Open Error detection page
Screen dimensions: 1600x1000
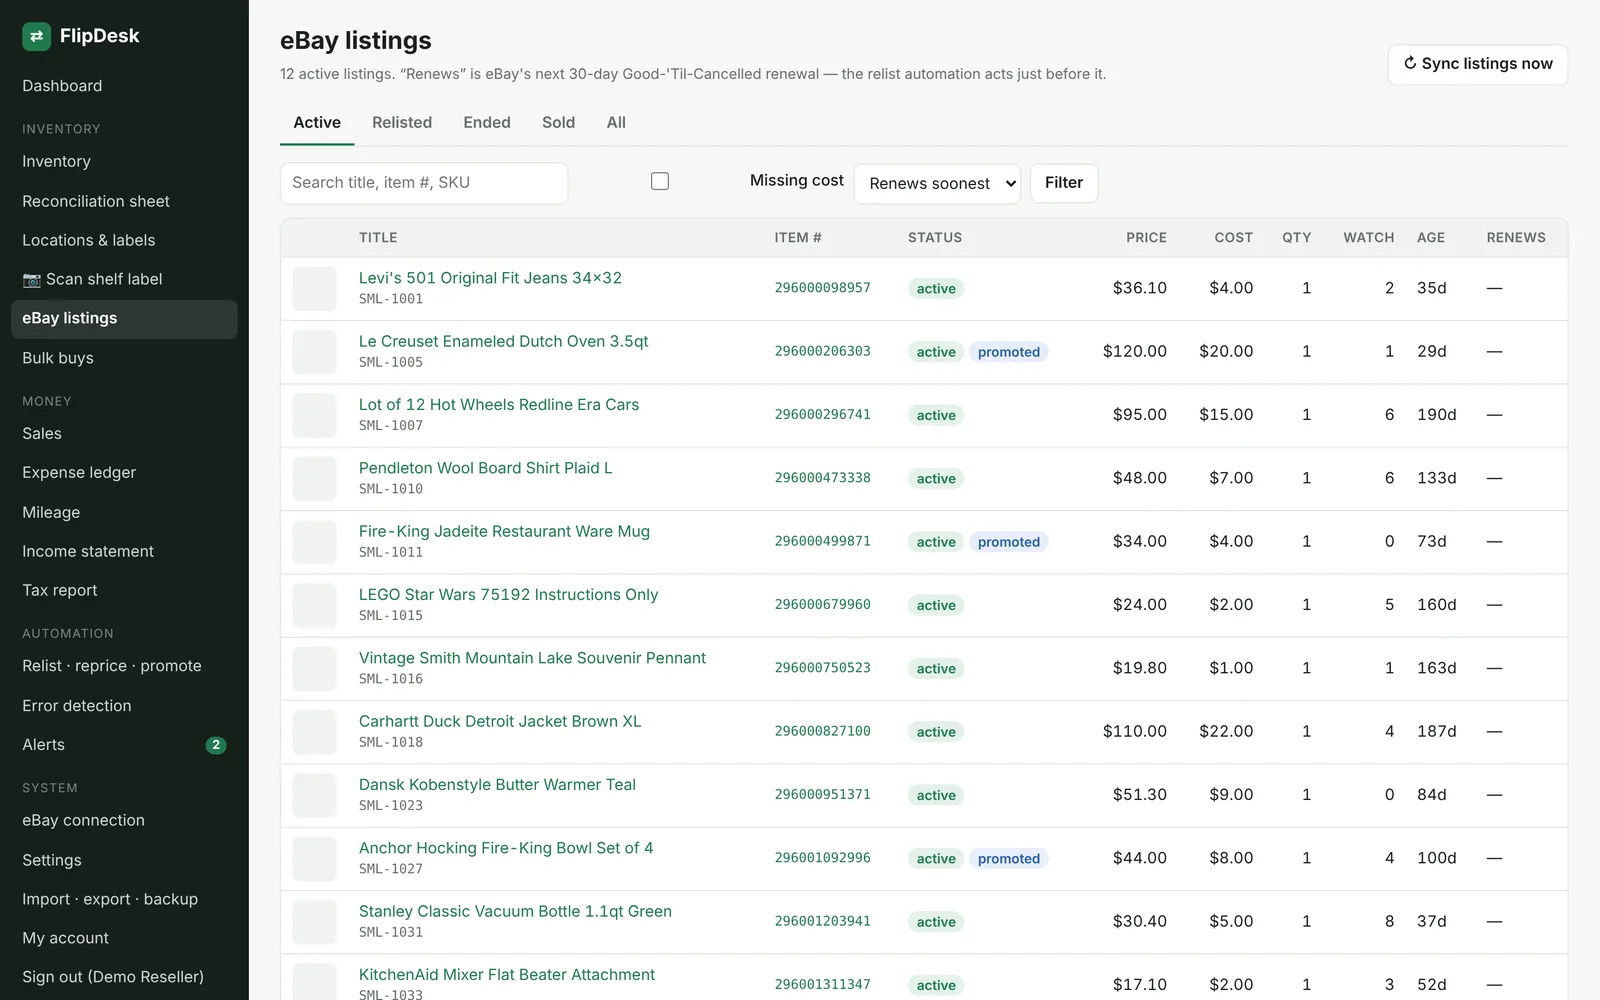pos(124,706)
